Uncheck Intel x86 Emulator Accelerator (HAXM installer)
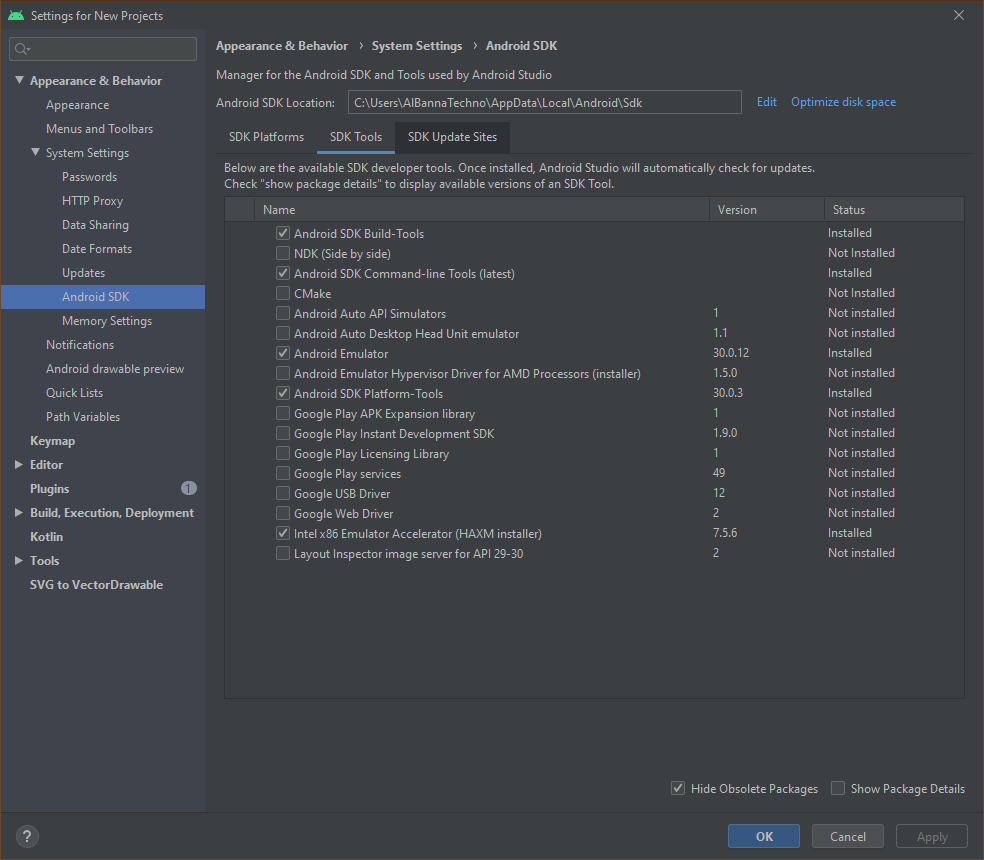 click(x=283, y=534)
